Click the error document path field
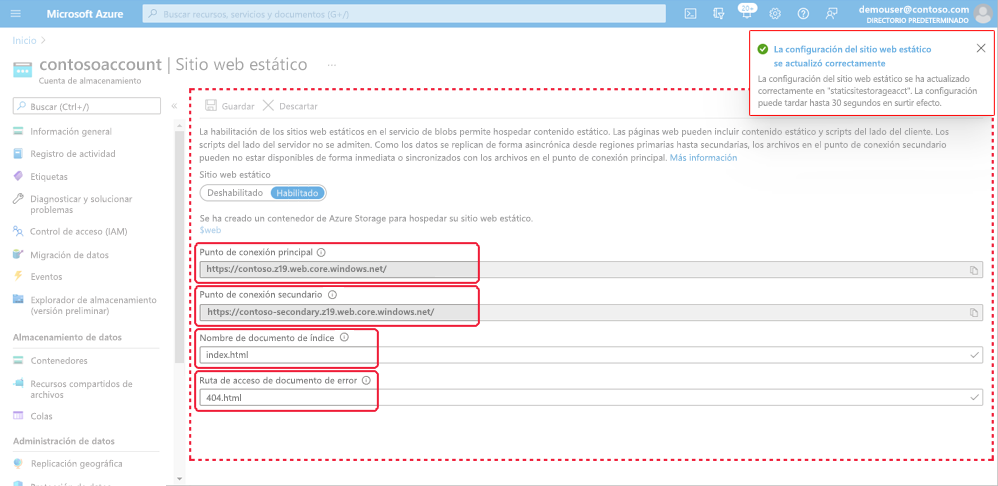The width and height of the screenshot is (998, 486). (591, 398)
